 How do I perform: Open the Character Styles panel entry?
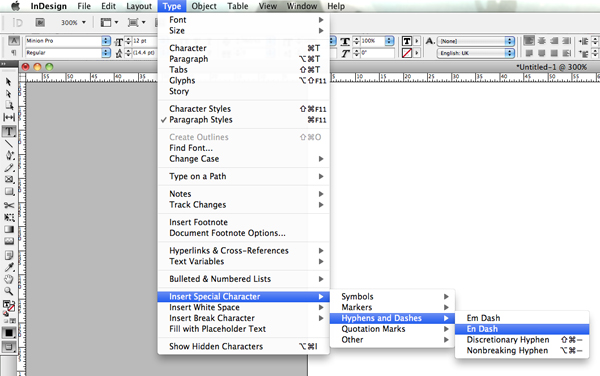(243, 109)
